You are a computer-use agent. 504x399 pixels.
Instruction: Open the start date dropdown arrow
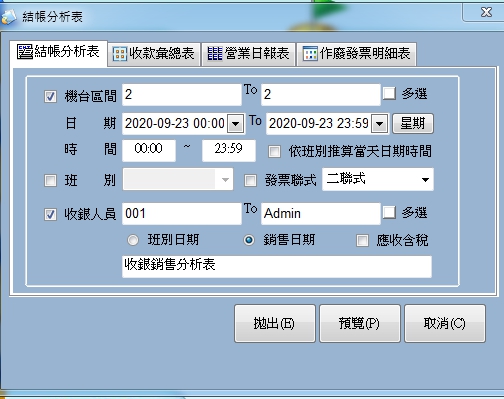[x=235, y=124]
